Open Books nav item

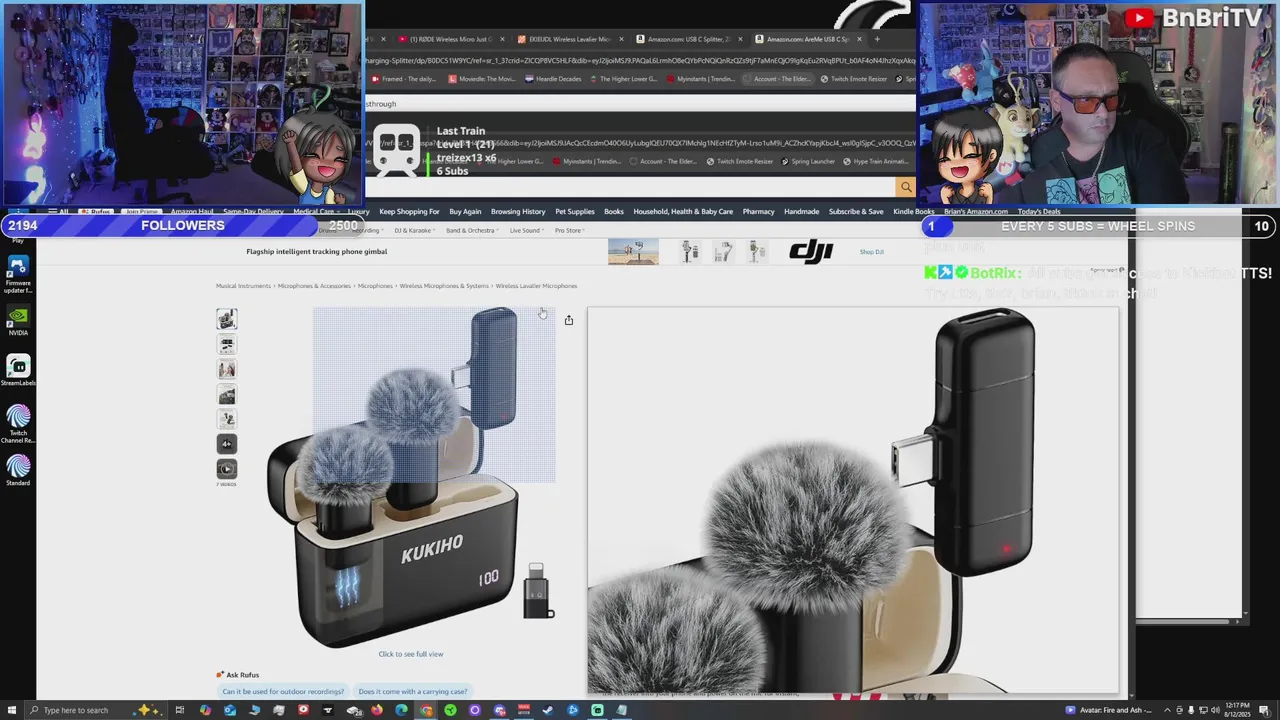614,212
